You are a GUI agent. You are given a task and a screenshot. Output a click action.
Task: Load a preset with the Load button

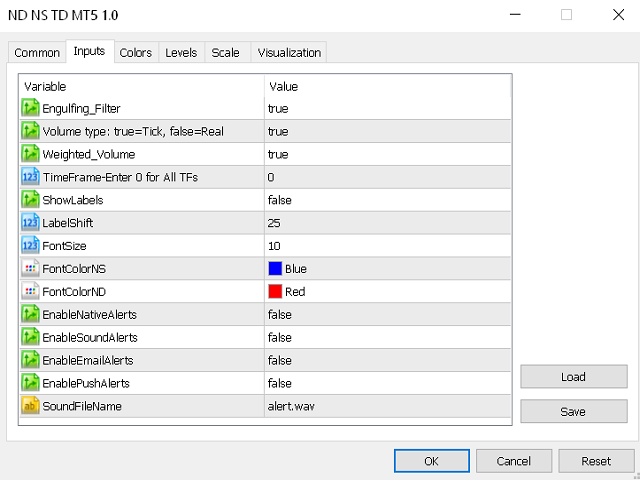coord(573,376)
